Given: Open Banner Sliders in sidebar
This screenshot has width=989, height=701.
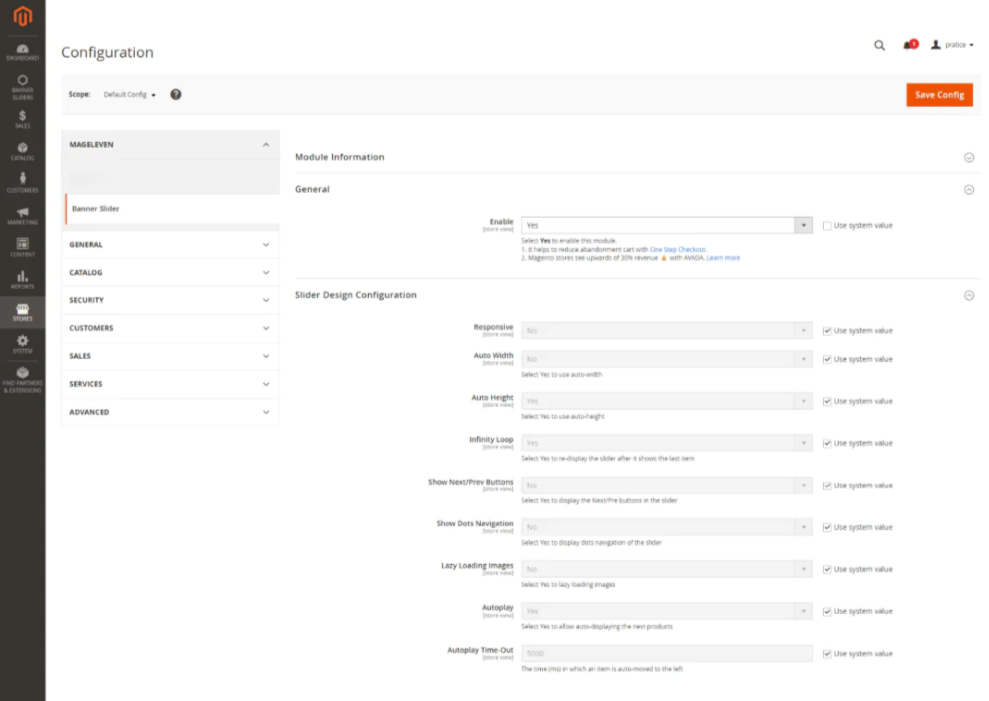Looking at the screenshot, I should click(22, 85).
